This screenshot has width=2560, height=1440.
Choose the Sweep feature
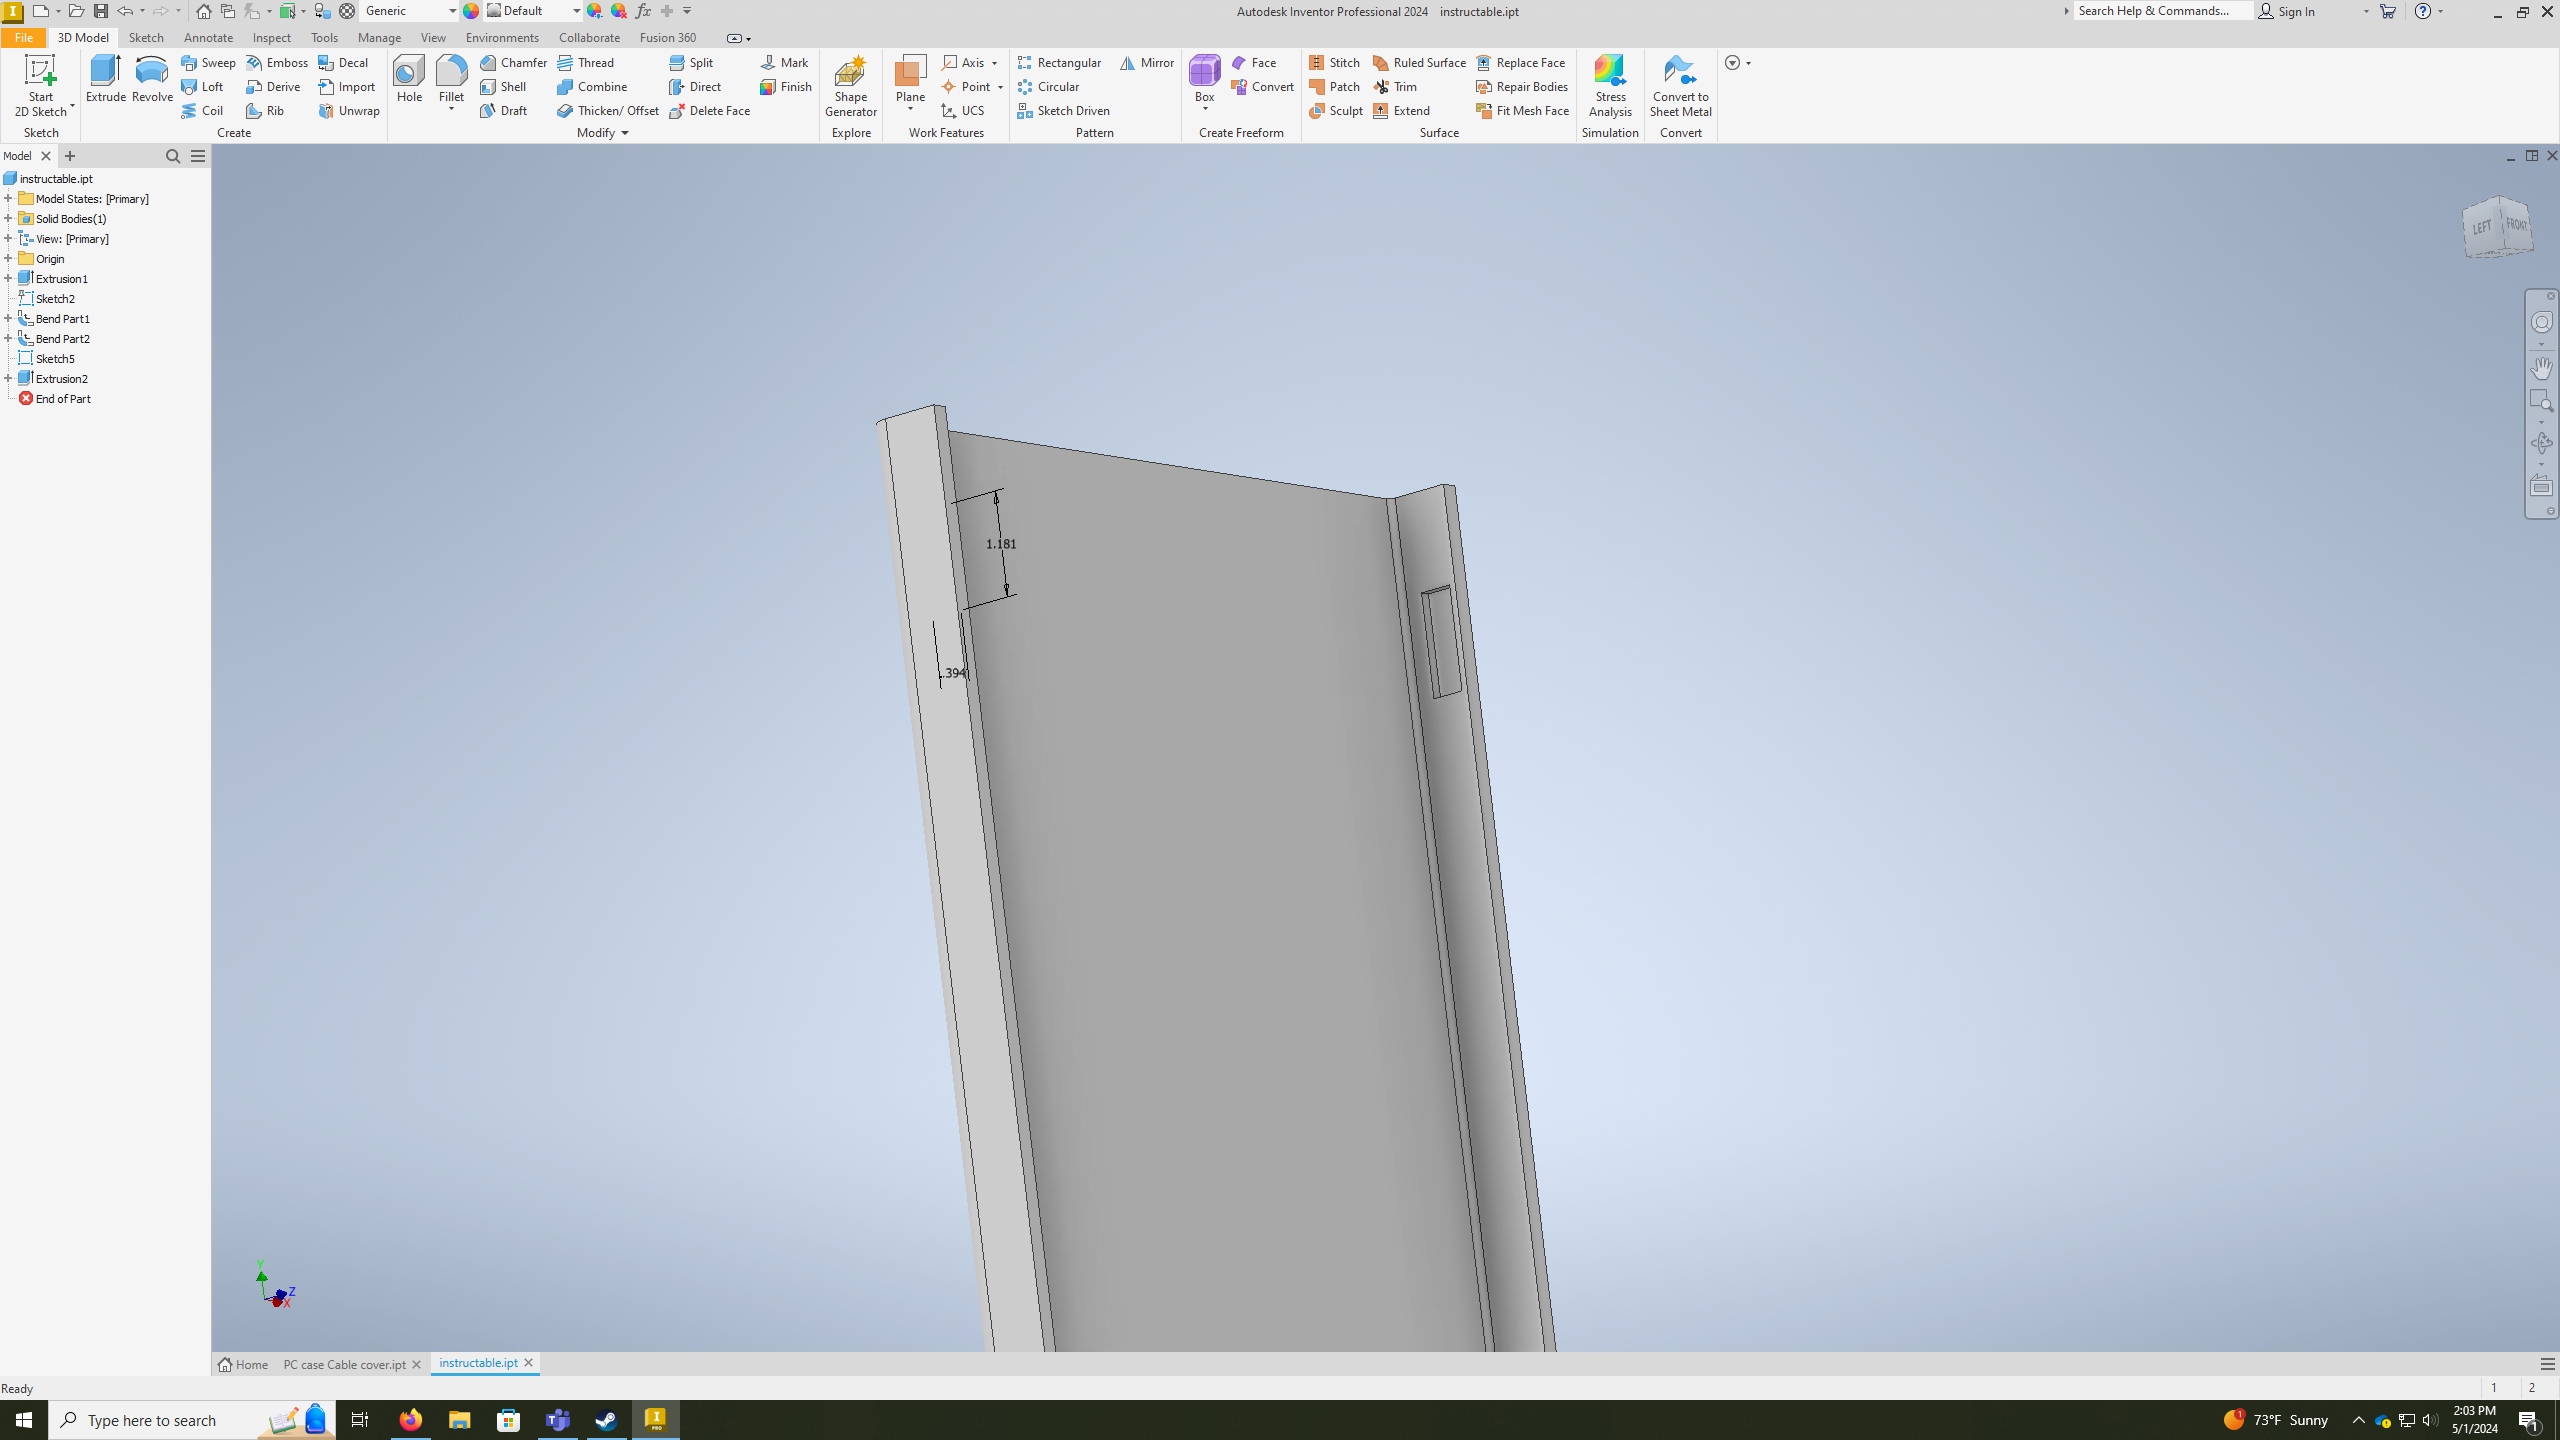point(209,62)
